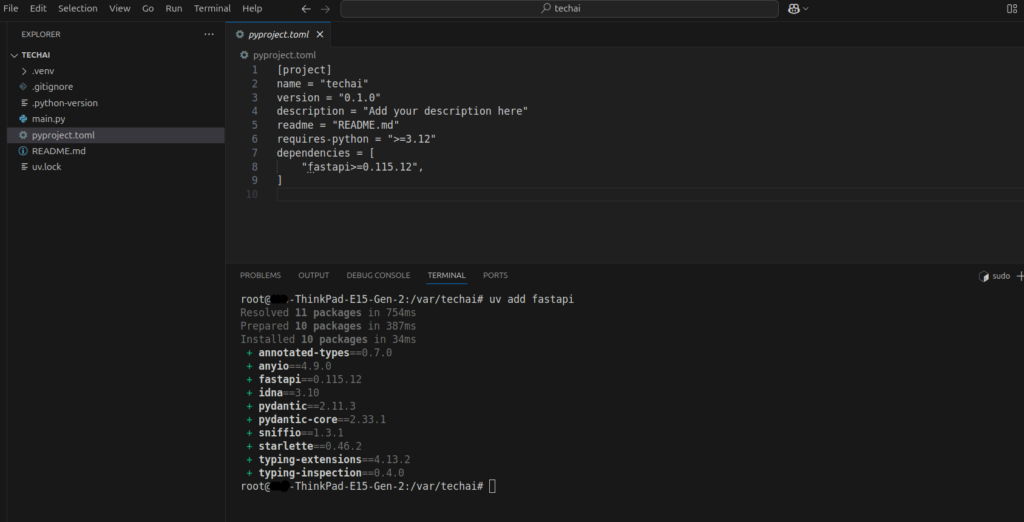Click the readme = "README.md" line
The height and width of the screenshot is (522, 1024).
pyautogui.click(x=338, y=125)
